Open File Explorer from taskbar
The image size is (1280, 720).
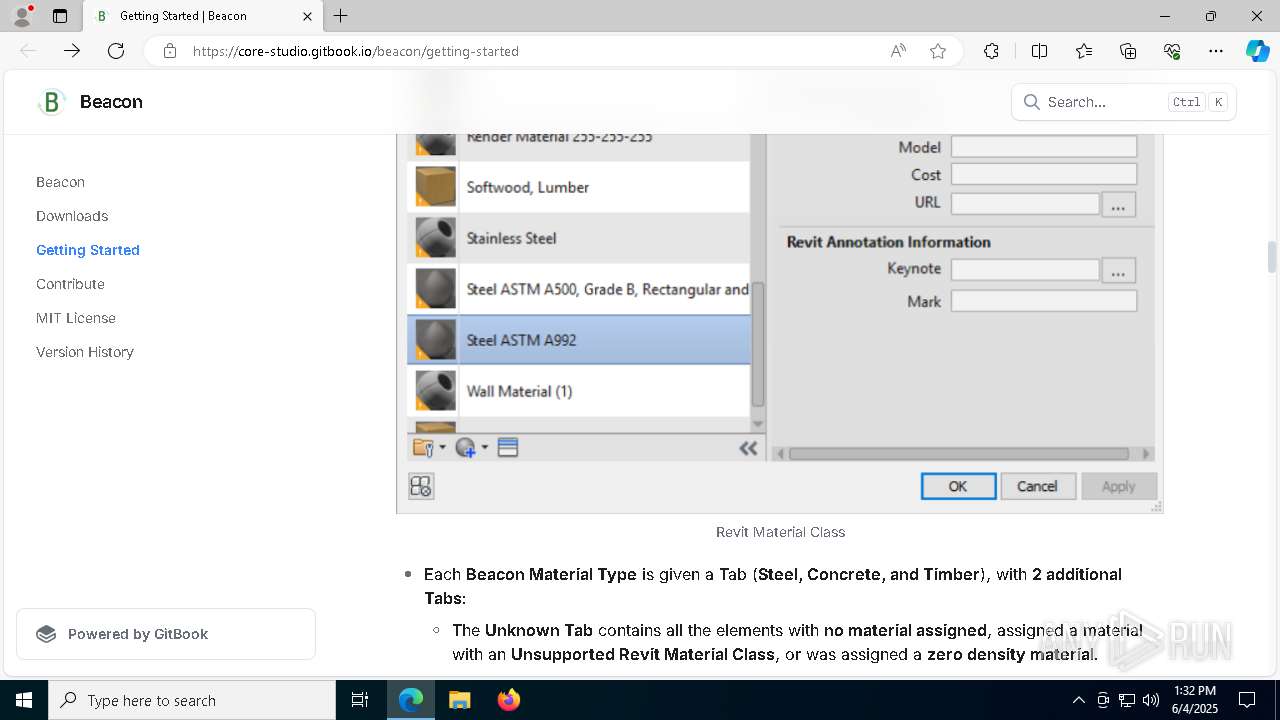[459, 700]
